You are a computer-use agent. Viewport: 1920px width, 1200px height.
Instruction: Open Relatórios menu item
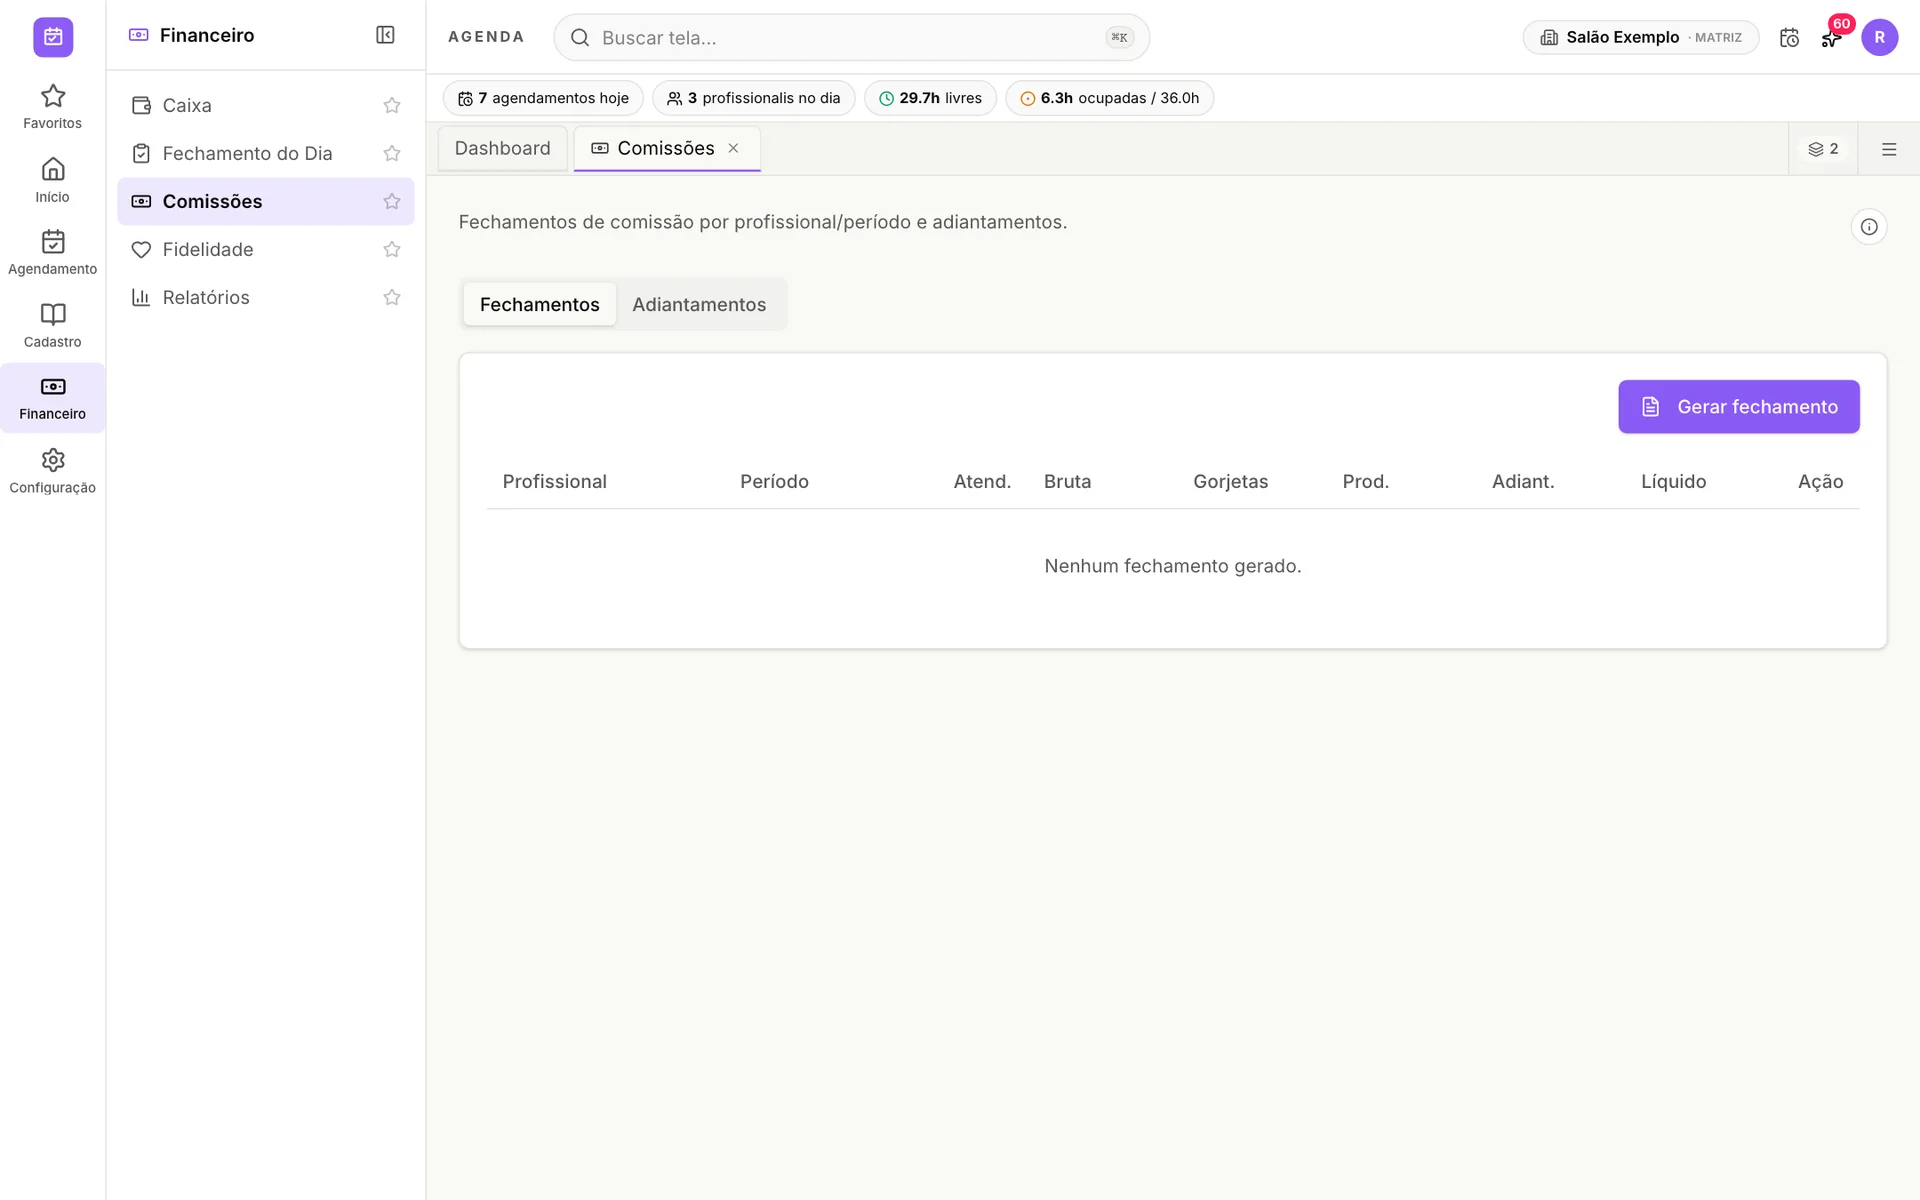click(265, 297)
